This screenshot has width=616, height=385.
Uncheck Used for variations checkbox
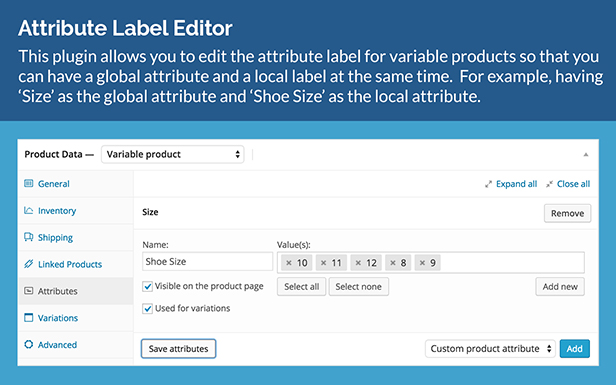point(147,308)
